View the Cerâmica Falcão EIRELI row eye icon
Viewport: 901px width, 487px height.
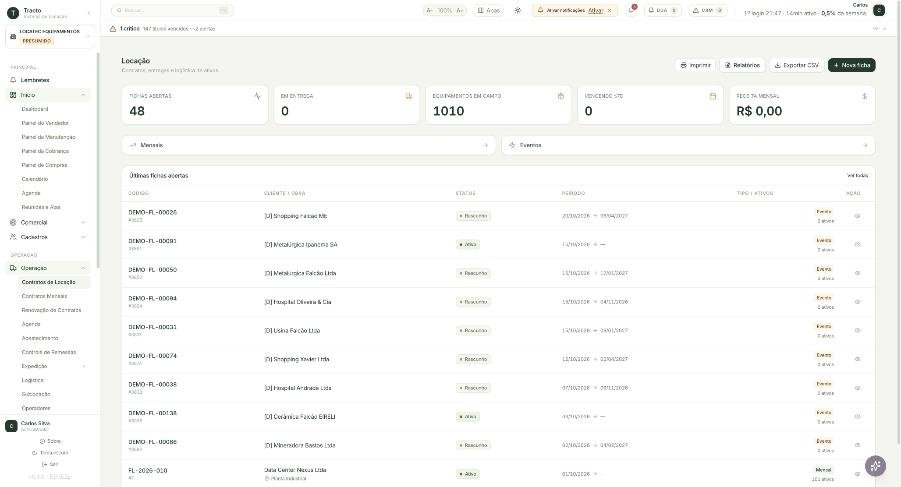point(857,417)
